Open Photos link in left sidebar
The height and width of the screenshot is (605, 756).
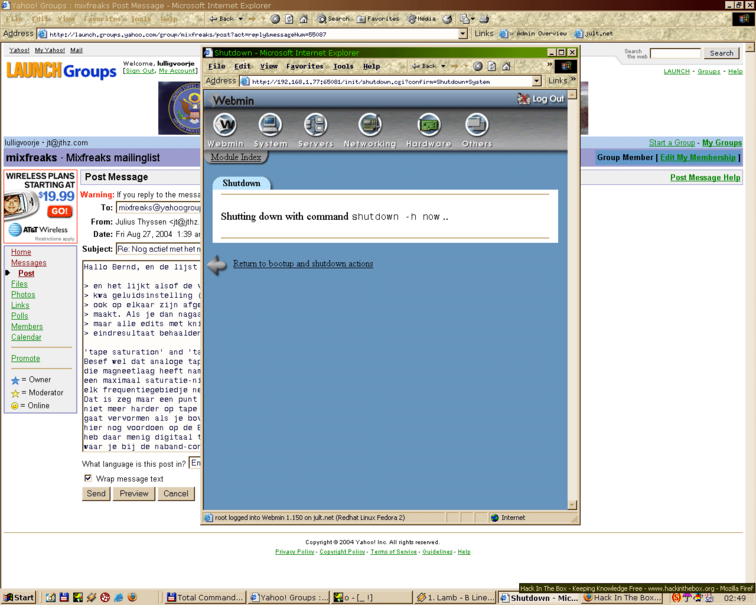pos(23,295)
